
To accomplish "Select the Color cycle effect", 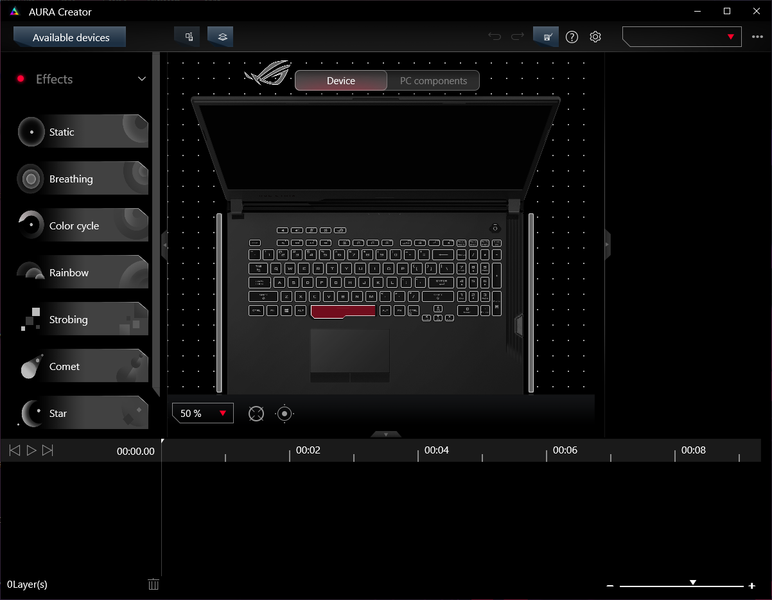I will coord(83,225).
